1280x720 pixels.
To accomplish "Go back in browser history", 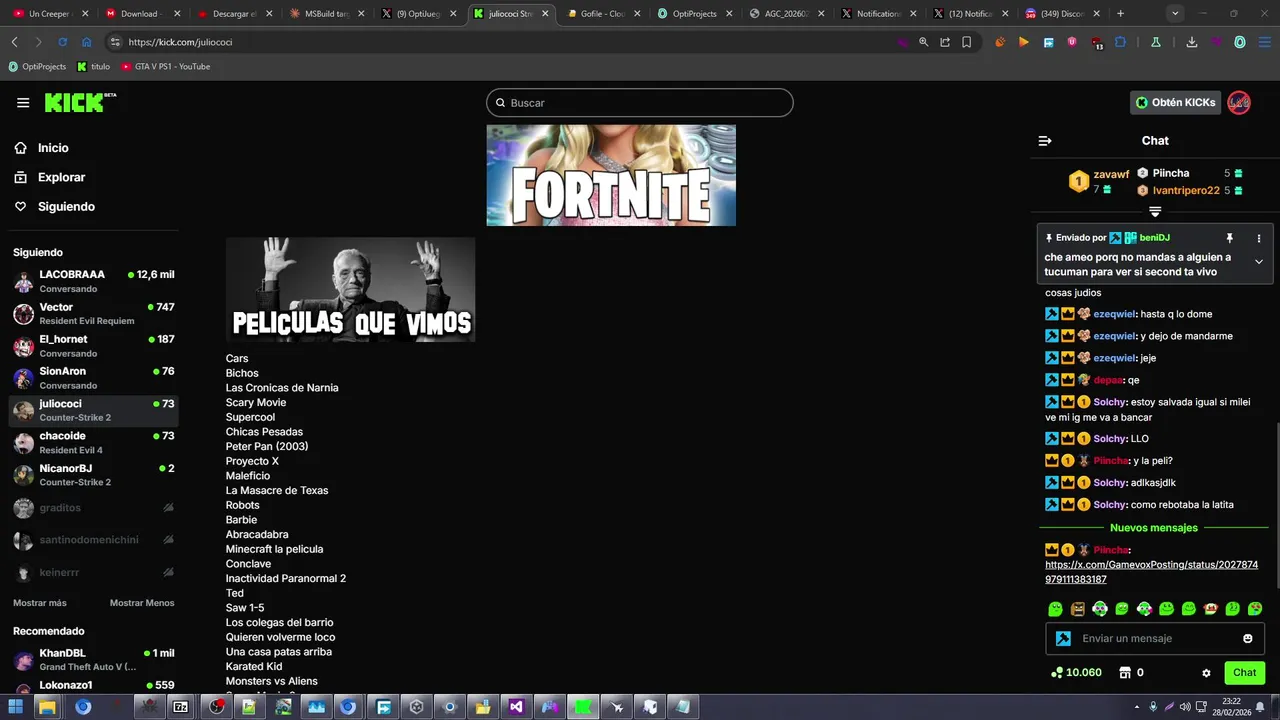I will tap(14, 42).
